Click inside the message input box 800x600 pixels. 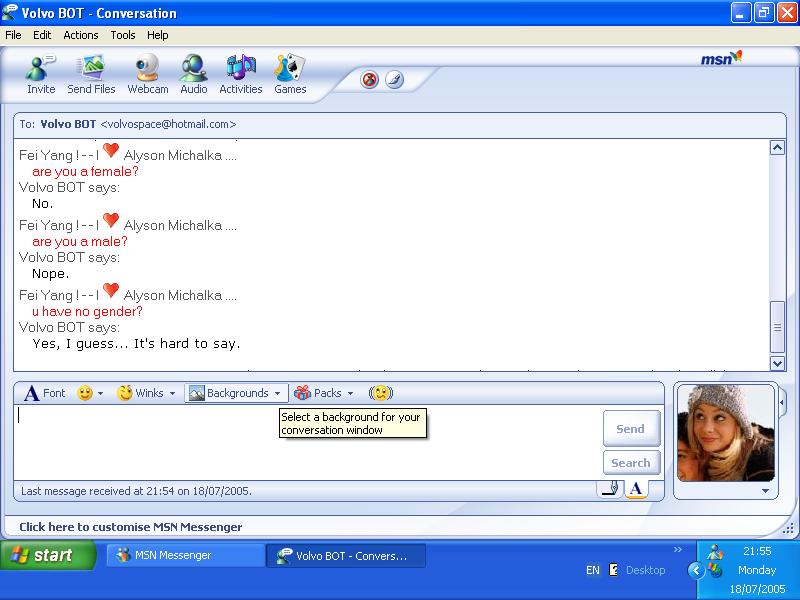[x=306, y=442]
